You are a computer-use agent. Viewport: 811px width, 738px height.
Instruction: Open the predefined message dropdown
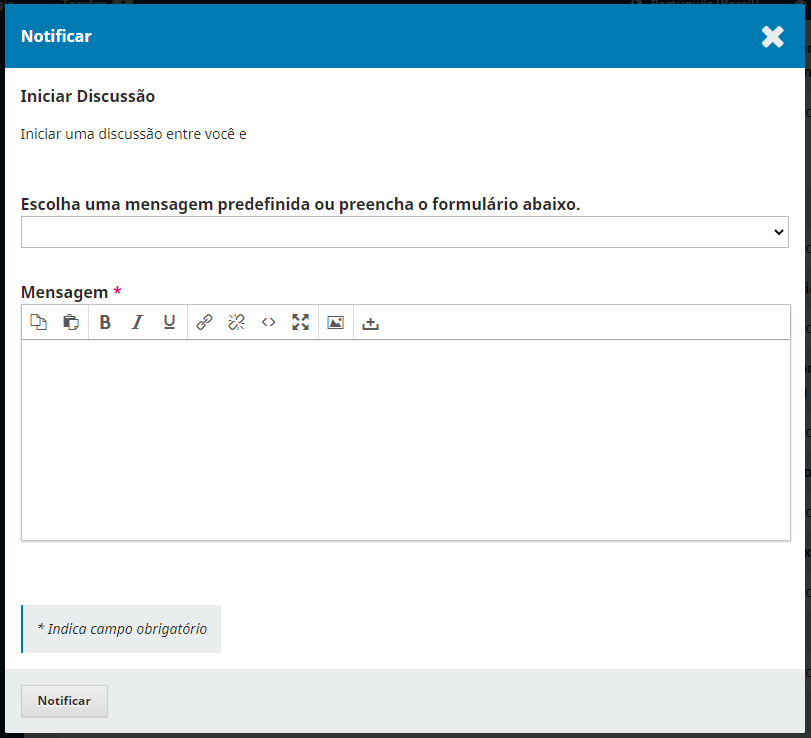click(404, 232)
